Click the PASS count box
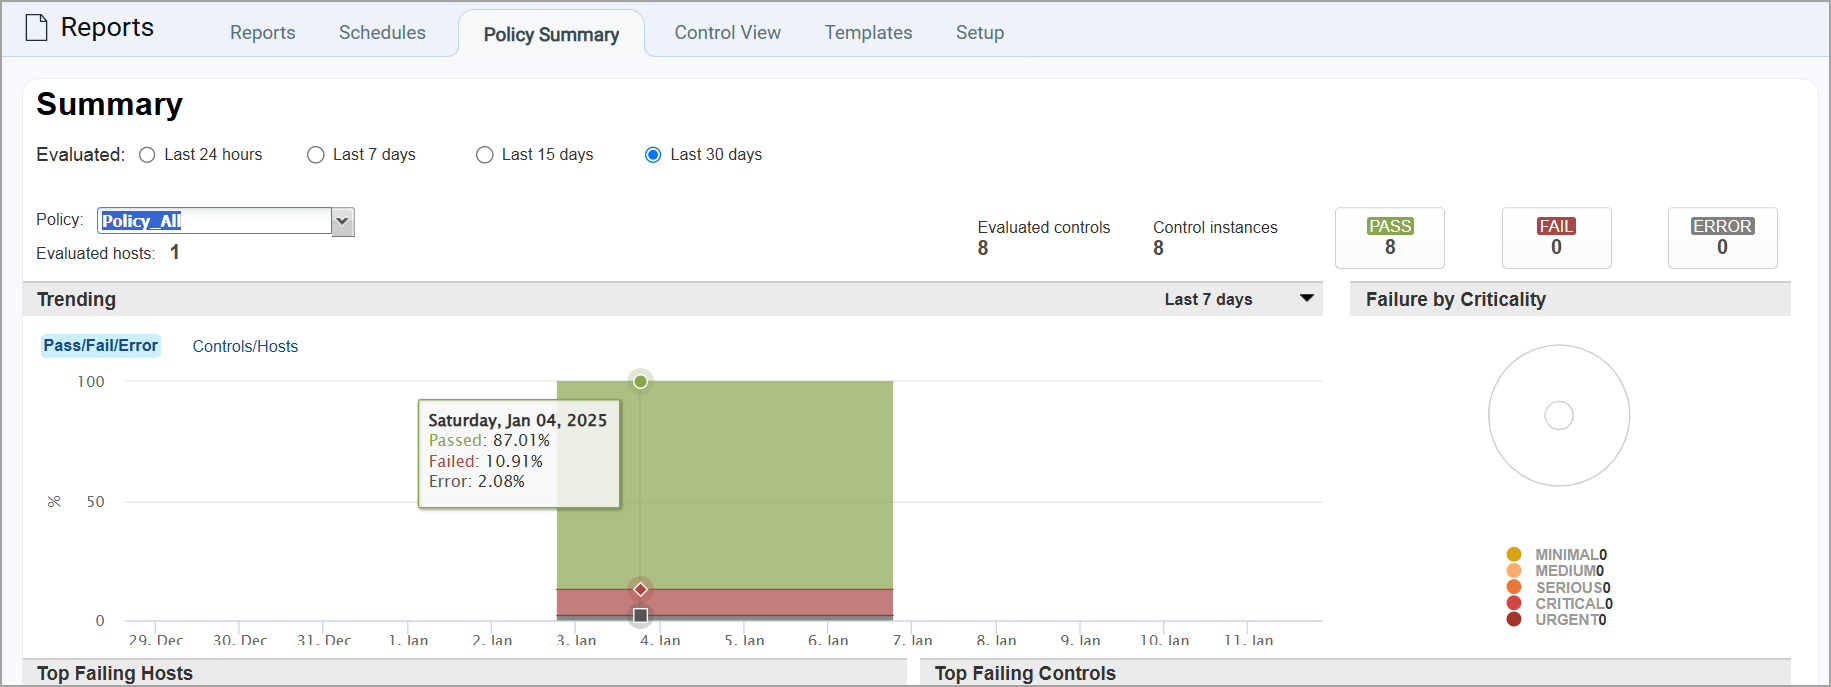This screenshot has width=1831, height=687. point(1390,238)
